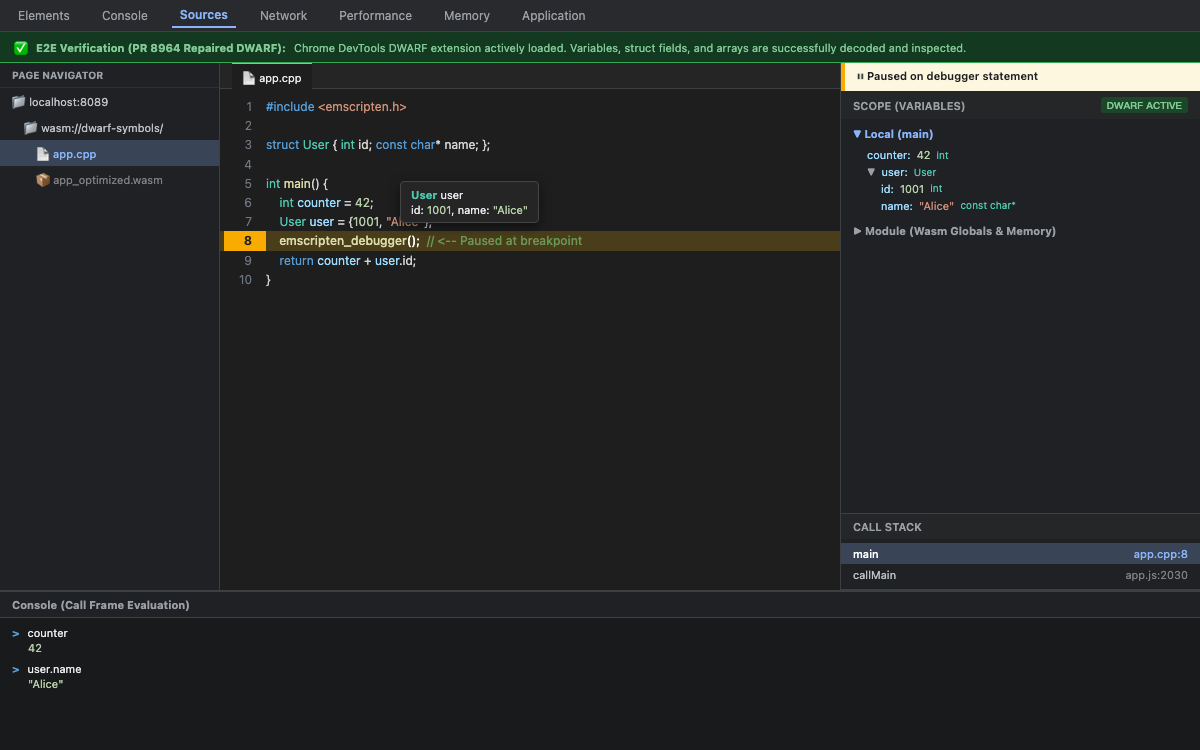
Task: Click the 'return counter + user.id;' line
Action: (347, 261)
